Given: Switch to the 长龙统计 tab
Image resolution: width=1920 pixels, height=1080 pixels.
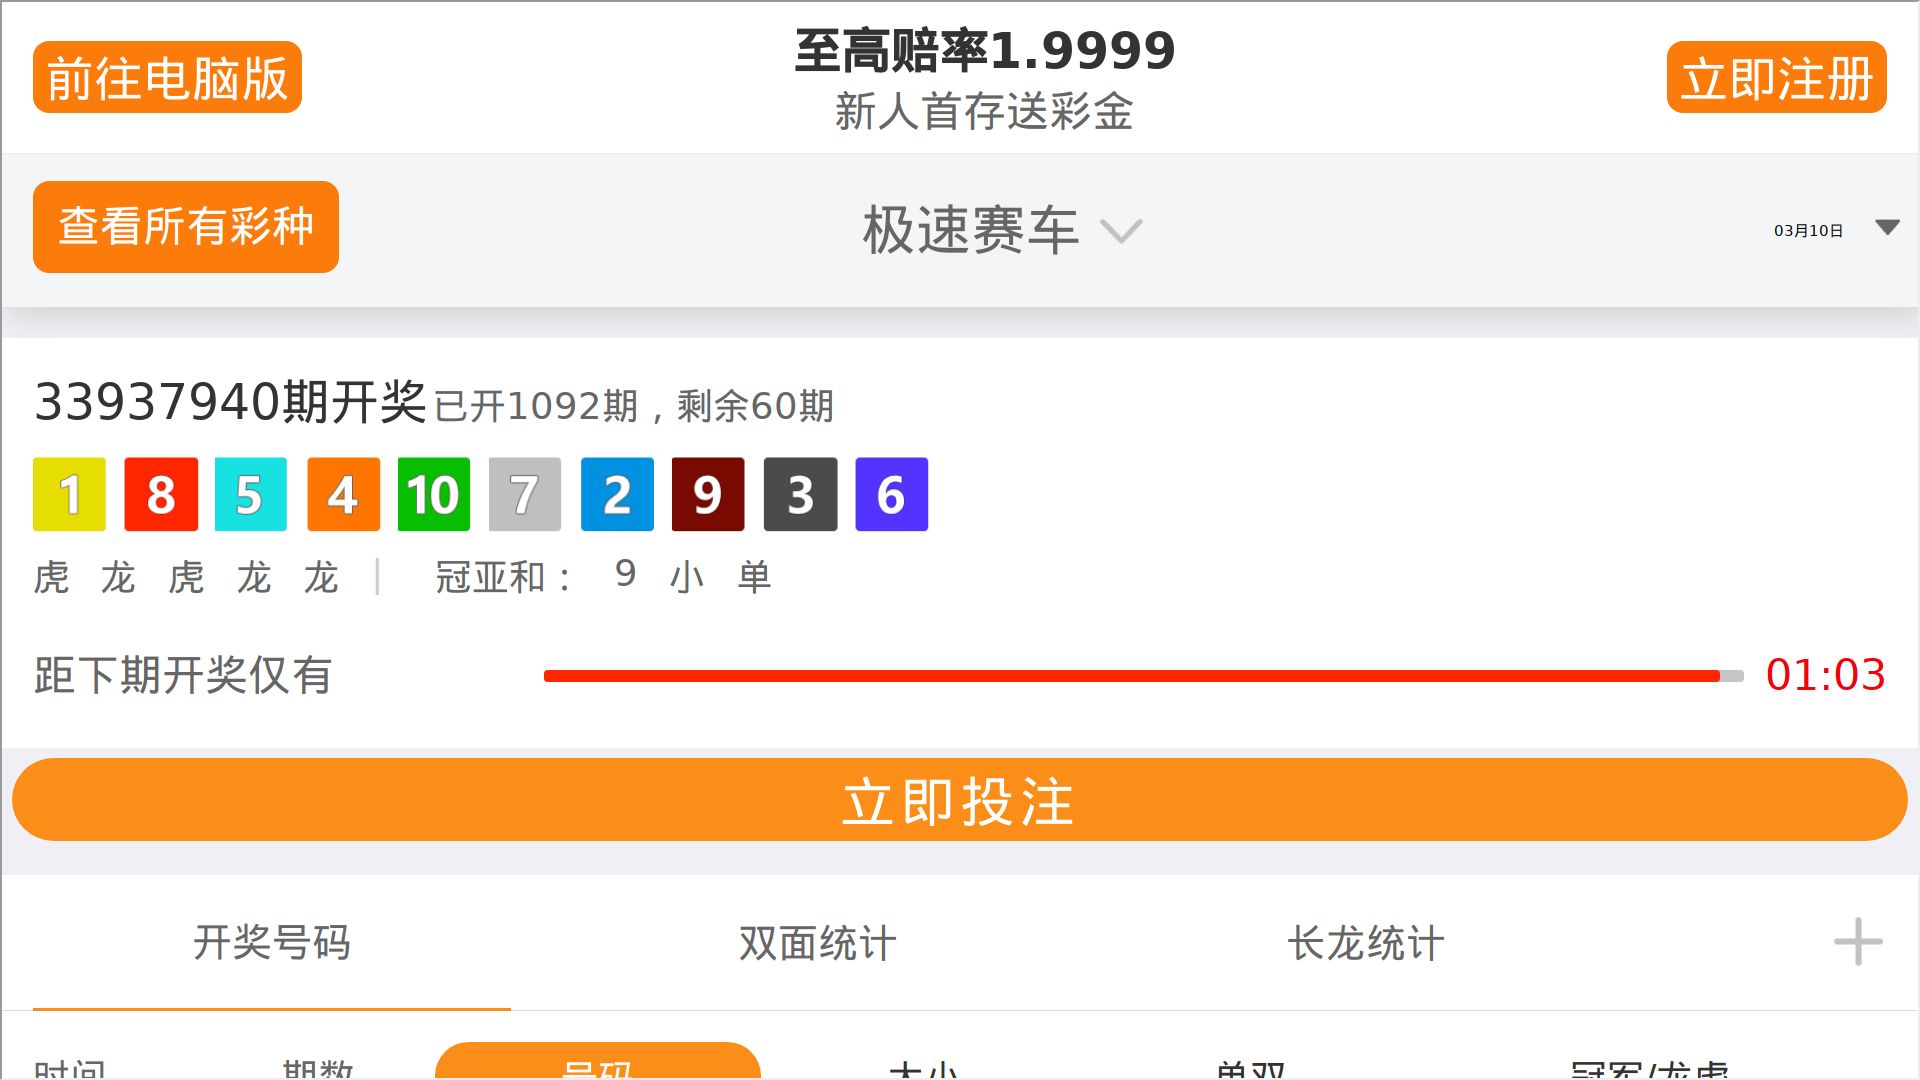Looking at the screenshot, I should (1365, 942).
